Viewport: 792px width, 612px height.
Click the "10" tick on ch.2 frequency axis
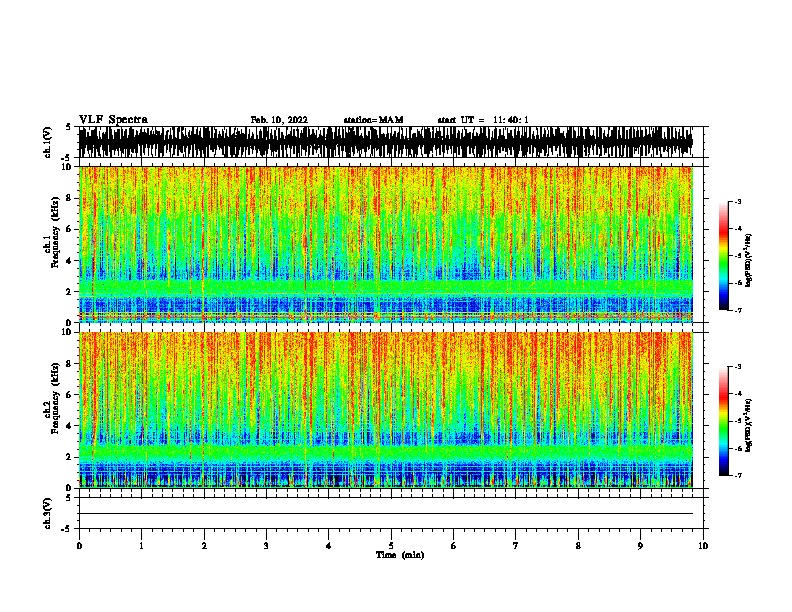[68, 332]
